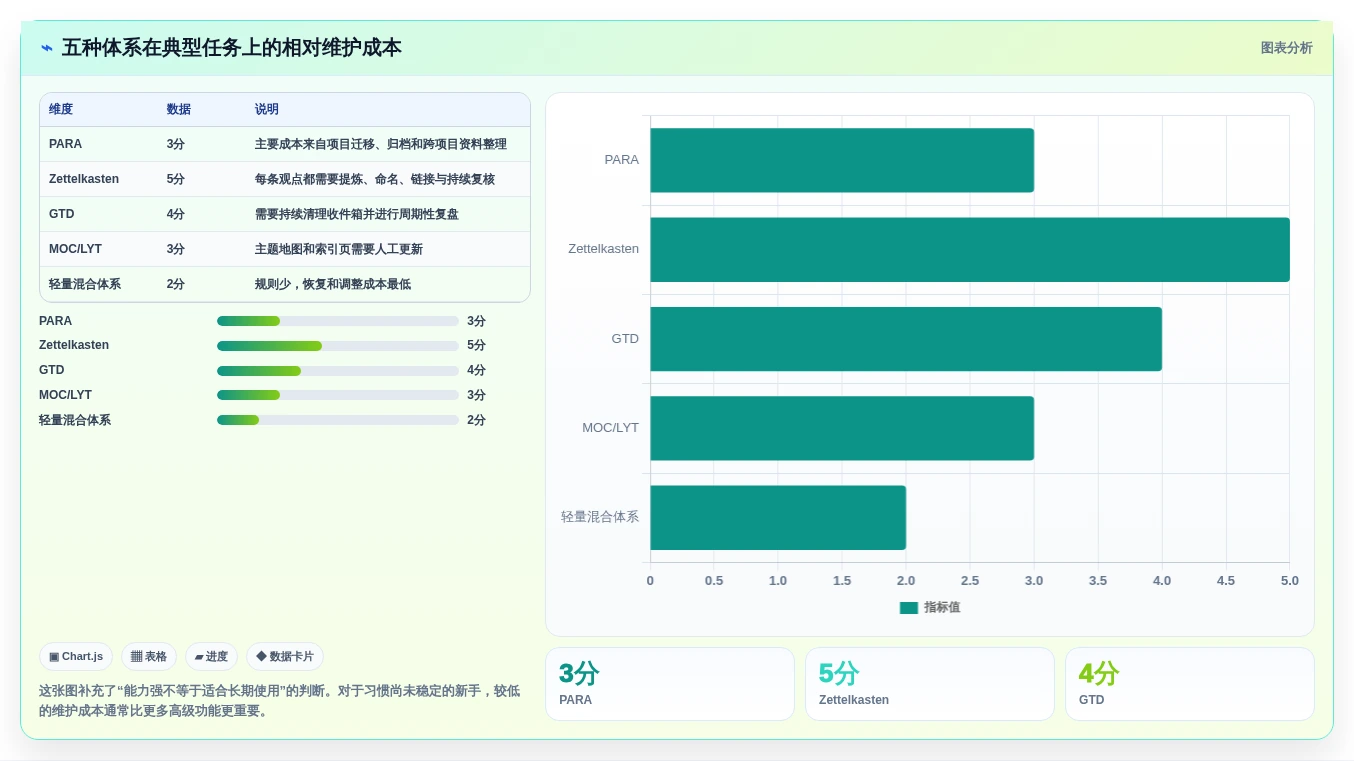Click the chart title 五种体系在典型任务上的相对维护成本
The width and height of the screenshot is (1354, 761).
pos(232,48)
